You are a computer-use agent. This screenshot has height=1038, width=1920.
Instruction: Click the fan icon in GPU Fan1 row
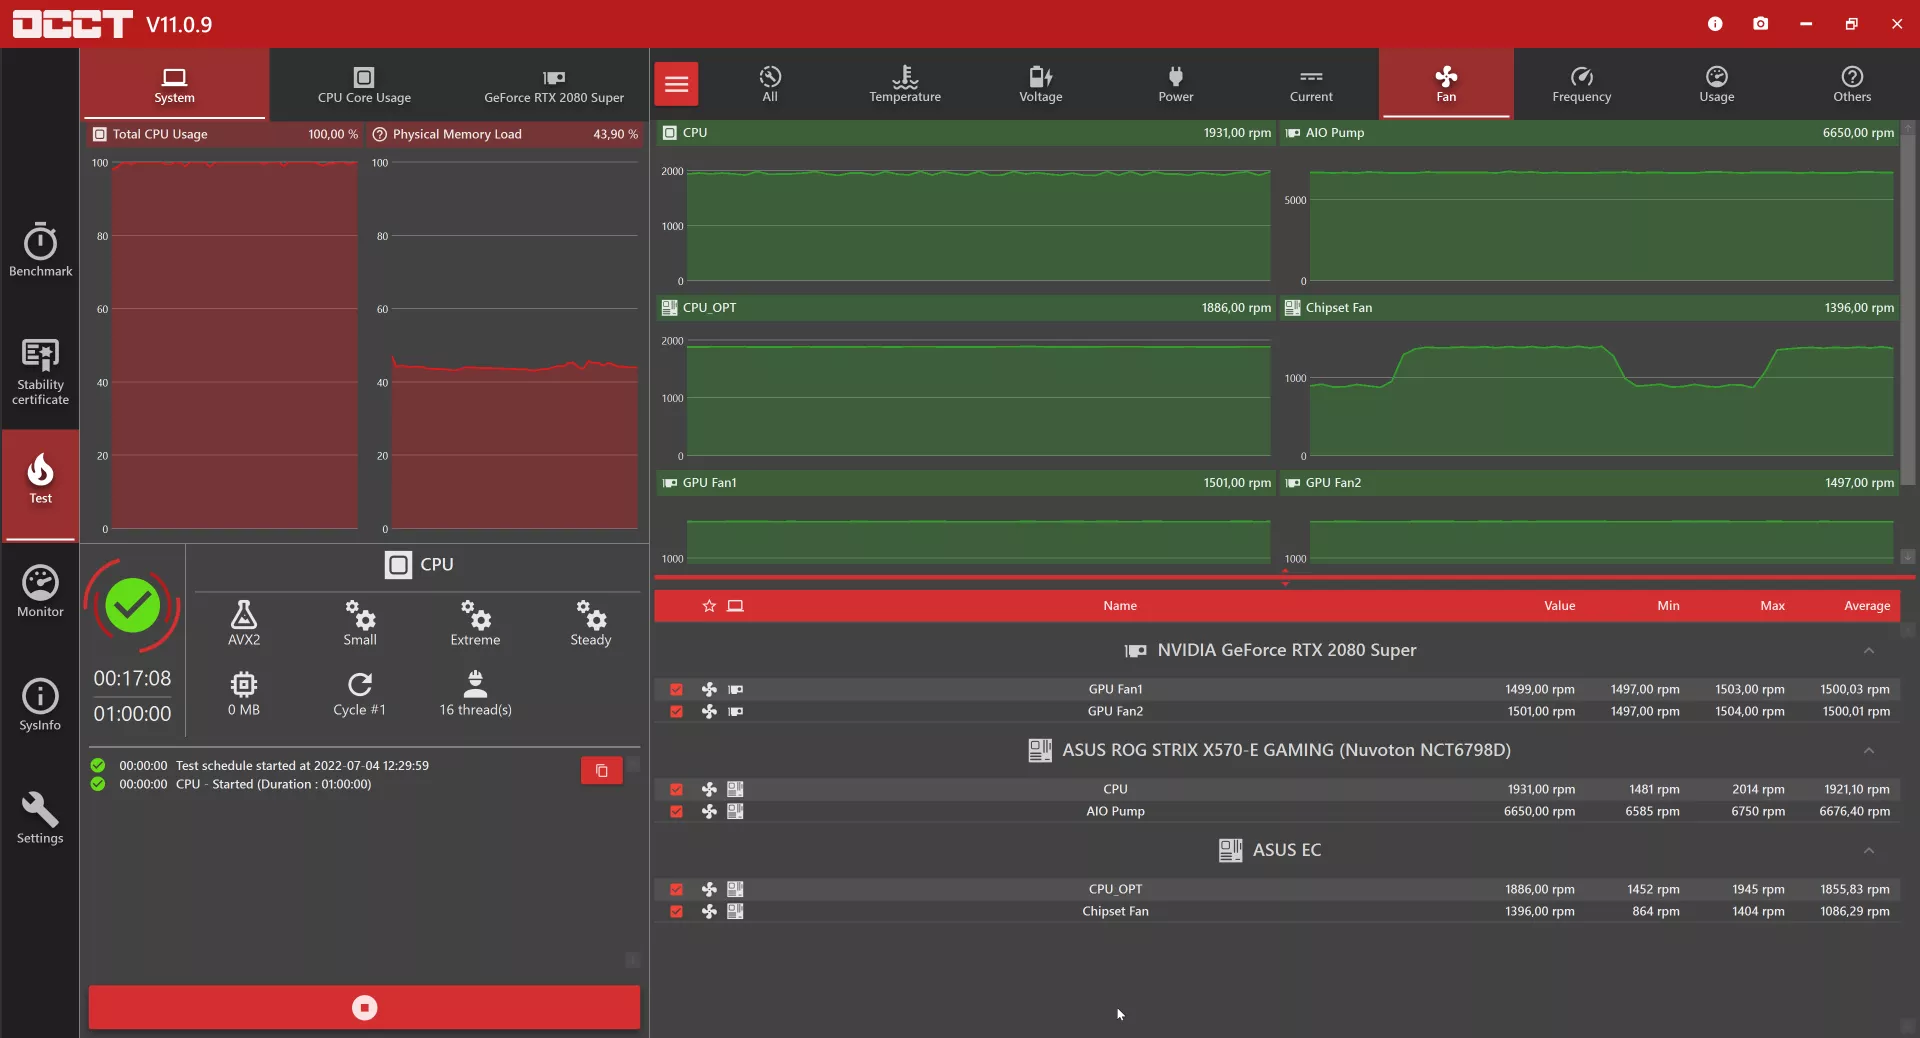(x=709, y=690)
